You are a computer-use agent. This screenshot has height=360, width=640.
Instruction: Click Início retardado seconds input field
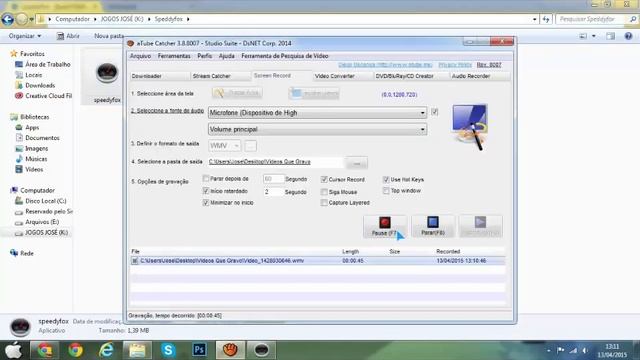[273, 192]
